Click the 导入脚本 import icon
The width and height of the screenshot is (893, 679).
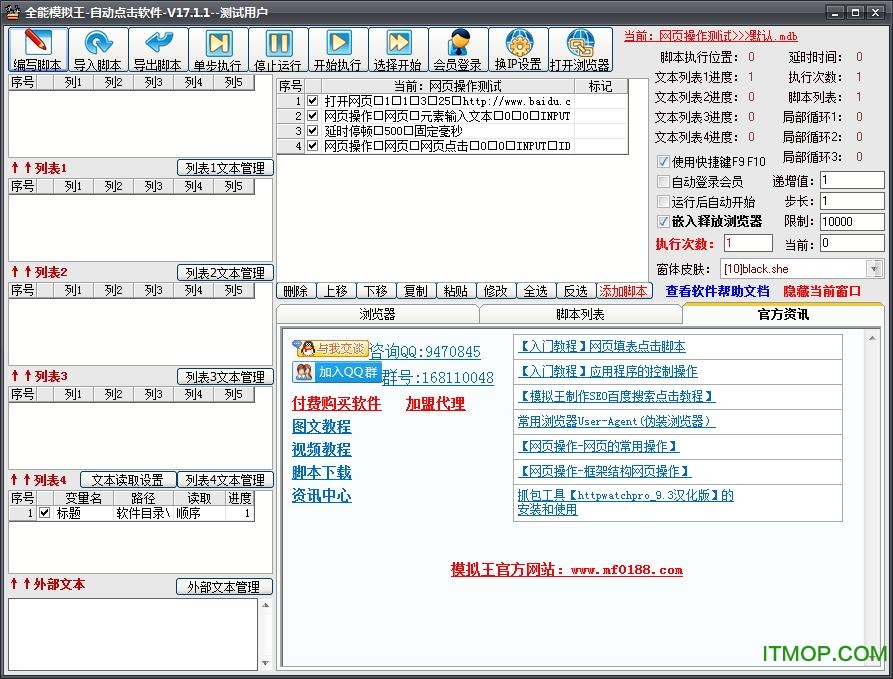point(98,50)
